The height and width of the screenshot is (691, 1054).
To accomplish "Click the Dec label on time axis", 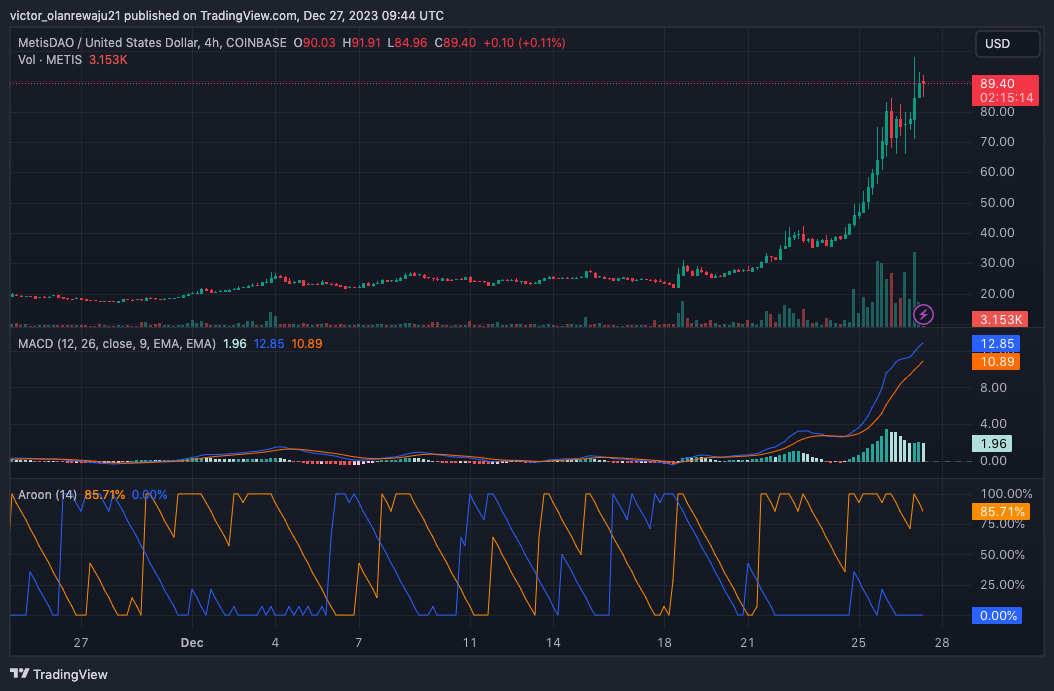I will pos(192,643).
